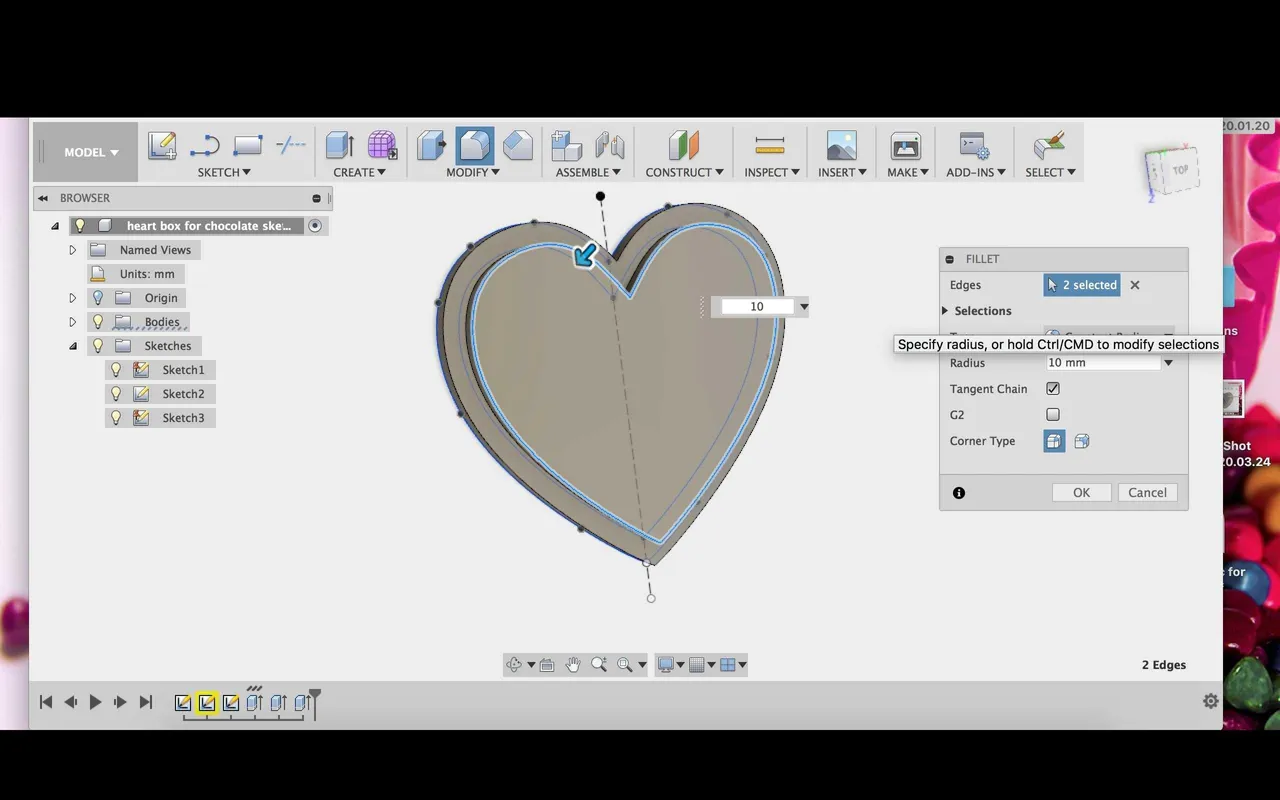Click the Create Sketch tool icon
This screenshot has height=800, width=1280.
[162, 146]
